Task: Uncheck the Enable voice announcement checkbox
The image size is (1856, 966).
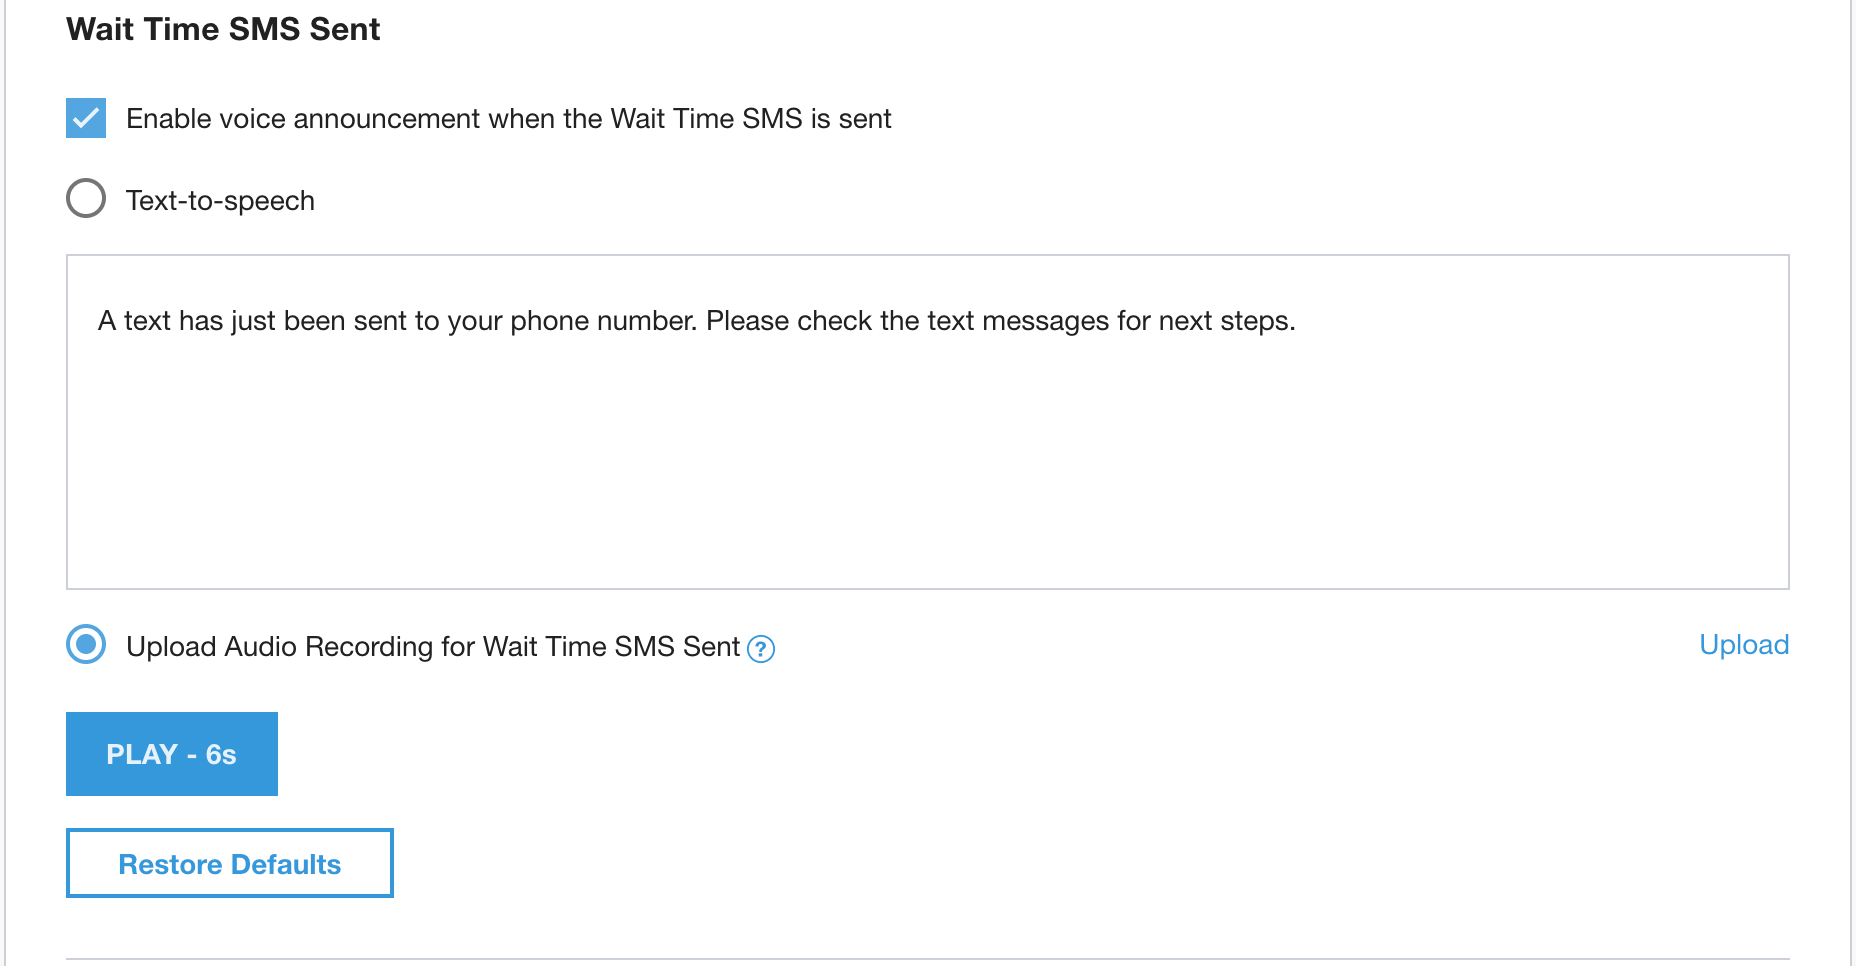Action: click(x=86, y=118)
